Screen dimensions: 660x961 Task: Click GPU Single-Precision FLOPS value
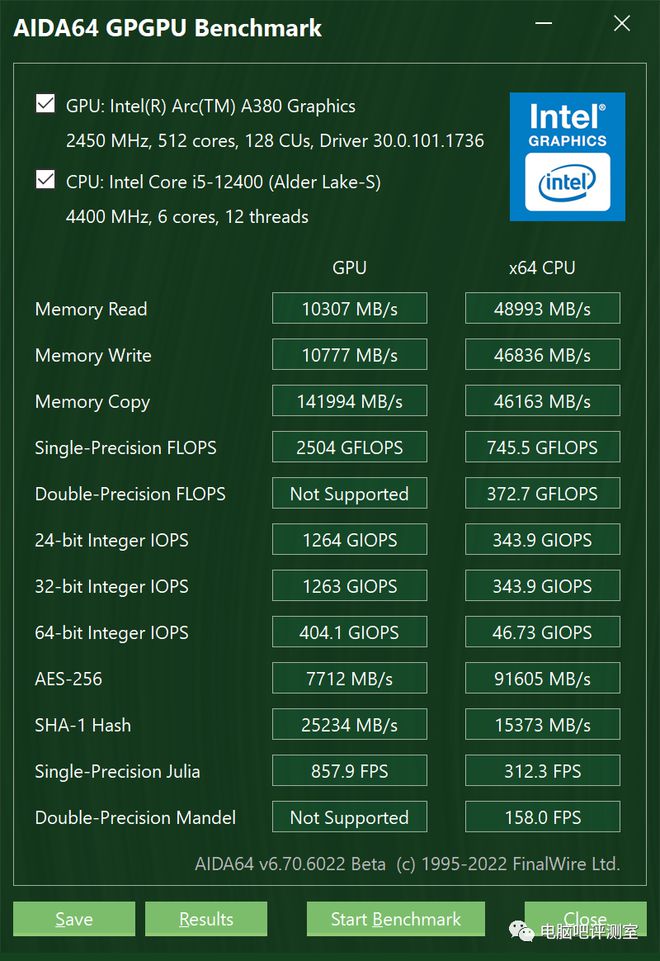(349, 447)
